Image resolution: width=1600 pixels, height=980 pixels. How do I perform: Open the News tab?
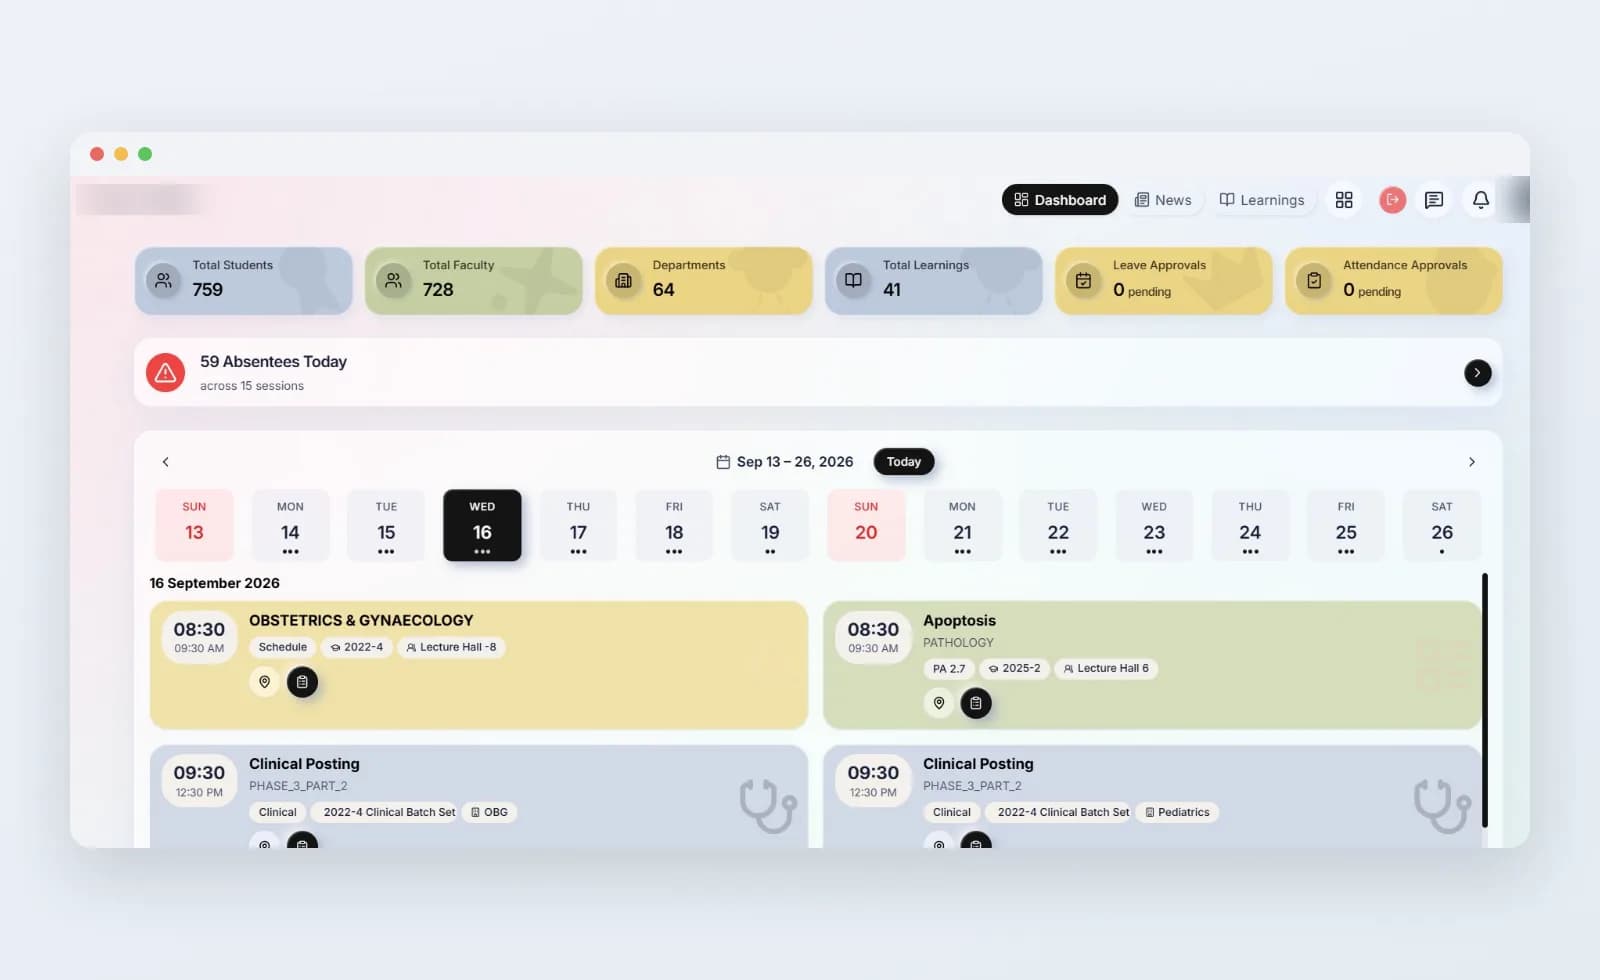[1163, 200]
